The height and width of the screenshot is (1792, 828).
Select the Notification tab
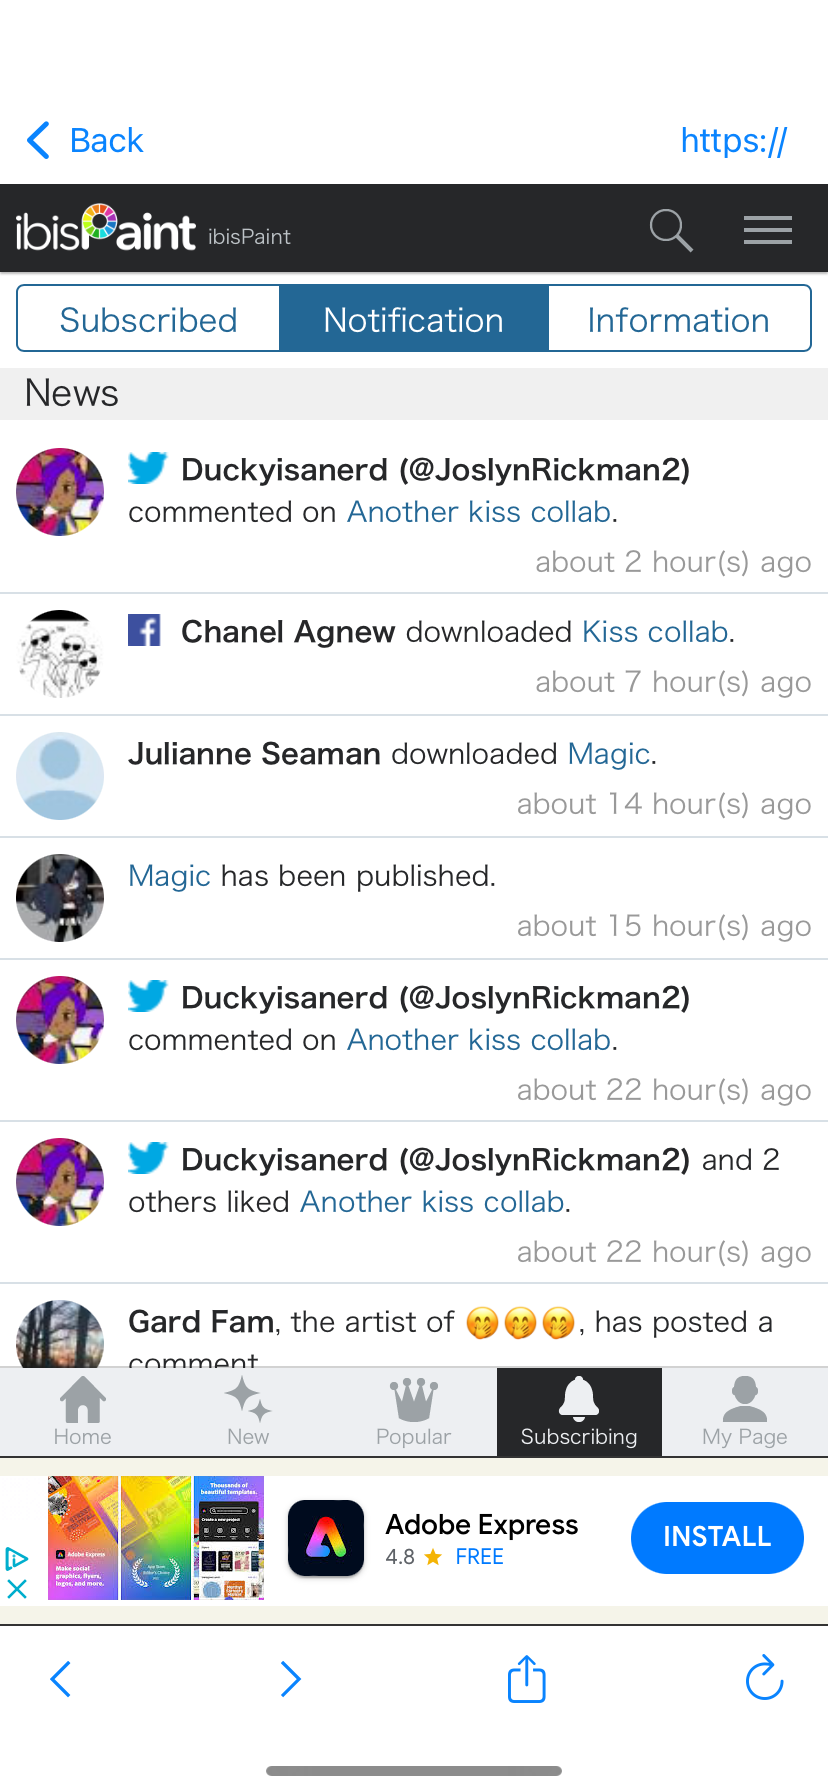(414, 319)
